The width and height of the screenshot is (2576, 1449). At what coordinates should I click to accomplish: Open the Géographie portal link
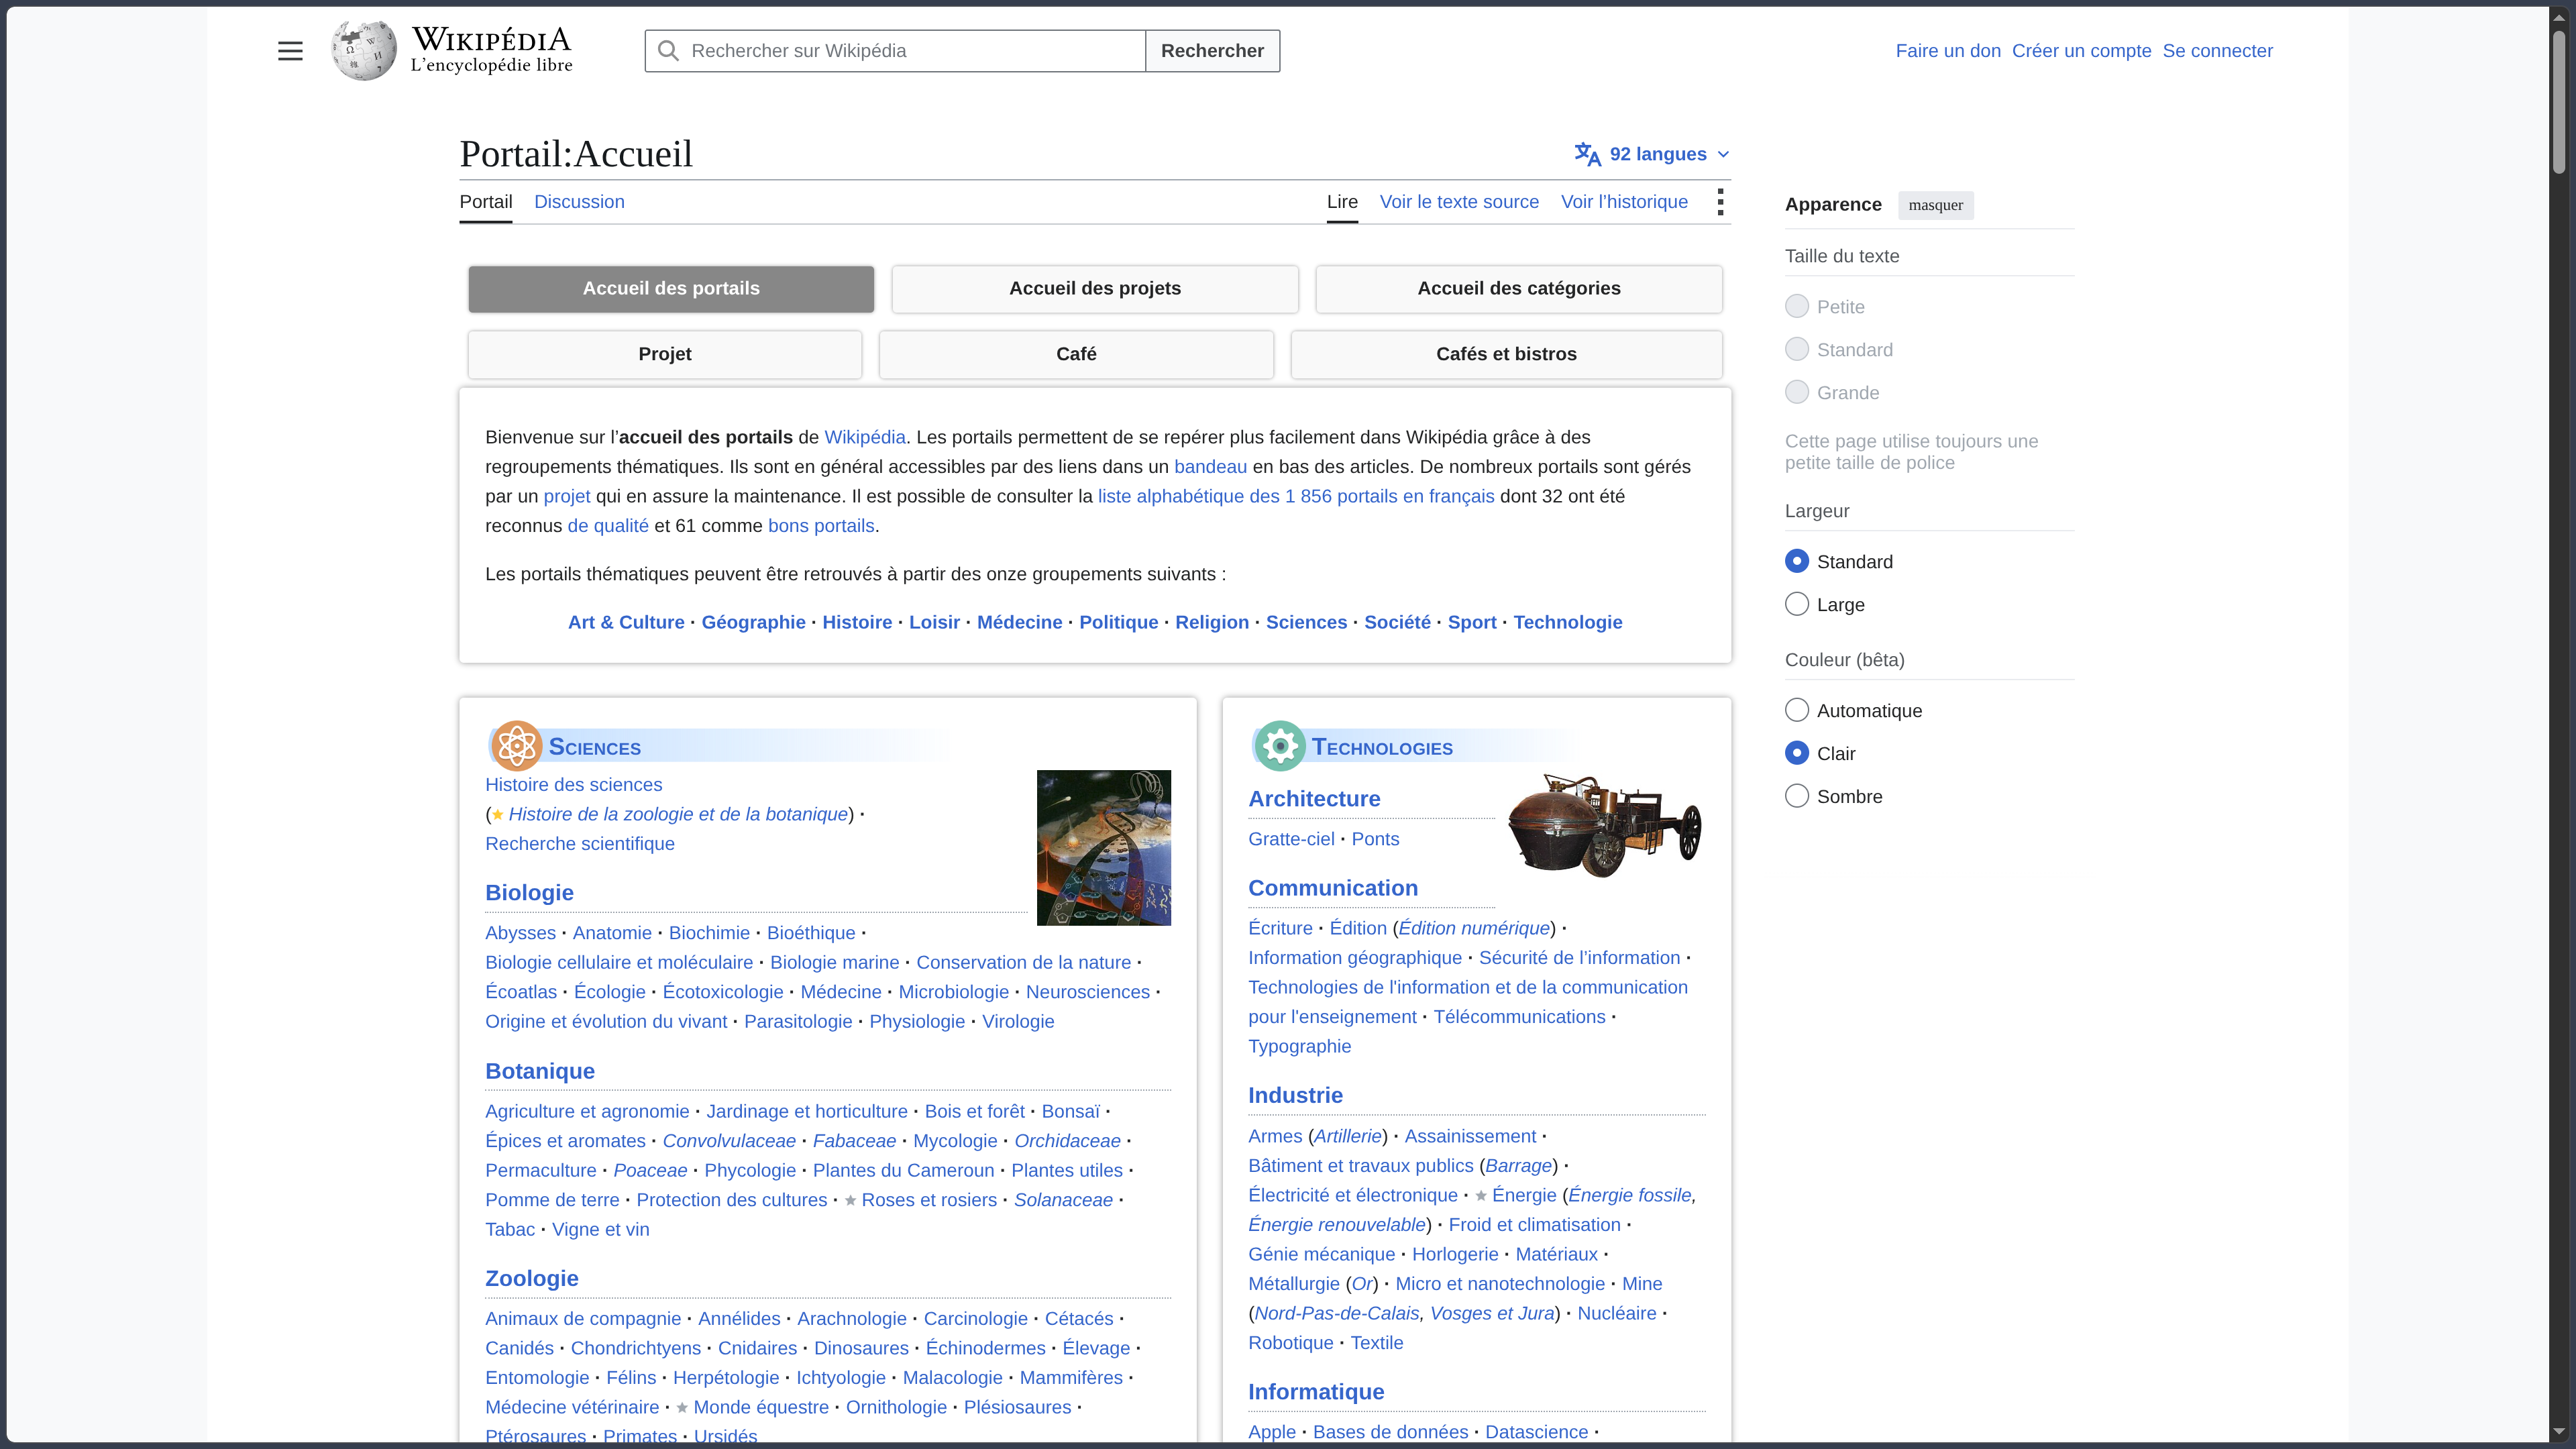753,622
